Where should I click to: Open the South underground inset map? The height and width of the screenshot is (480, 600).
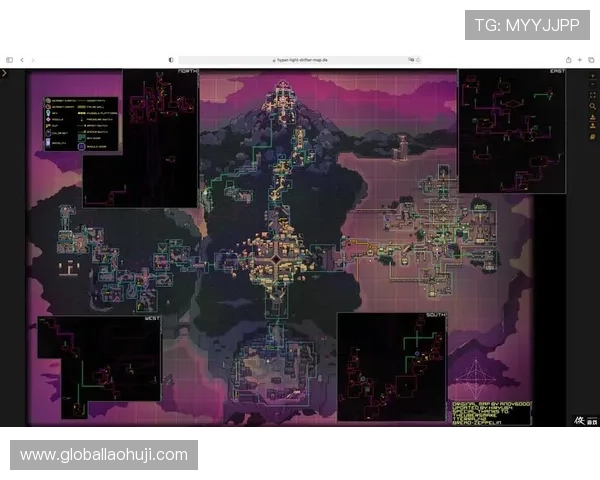(x=391, y=366)
